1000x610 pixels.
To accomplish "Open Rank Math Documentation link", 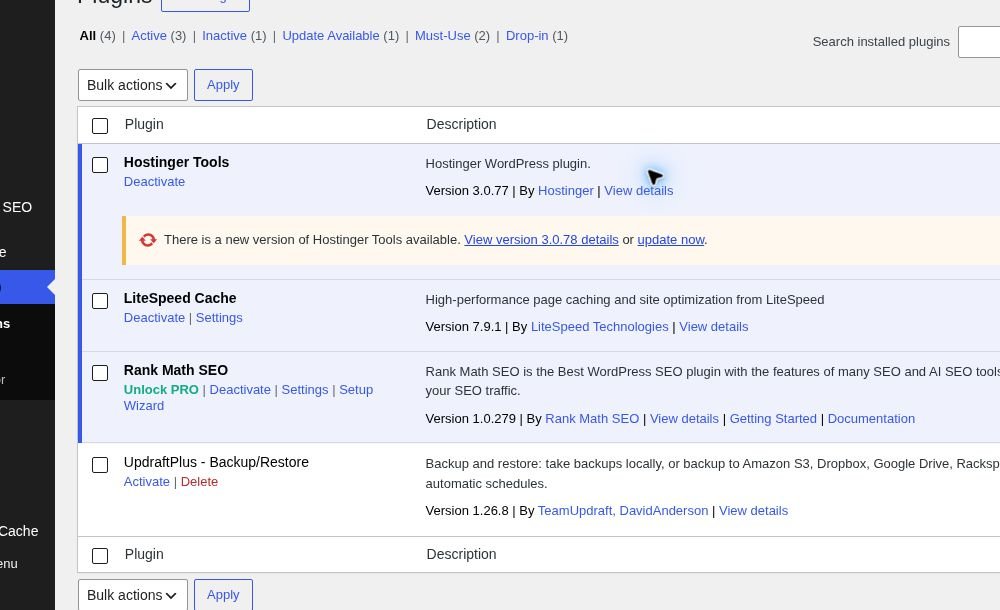I will [x=871, y=419].
